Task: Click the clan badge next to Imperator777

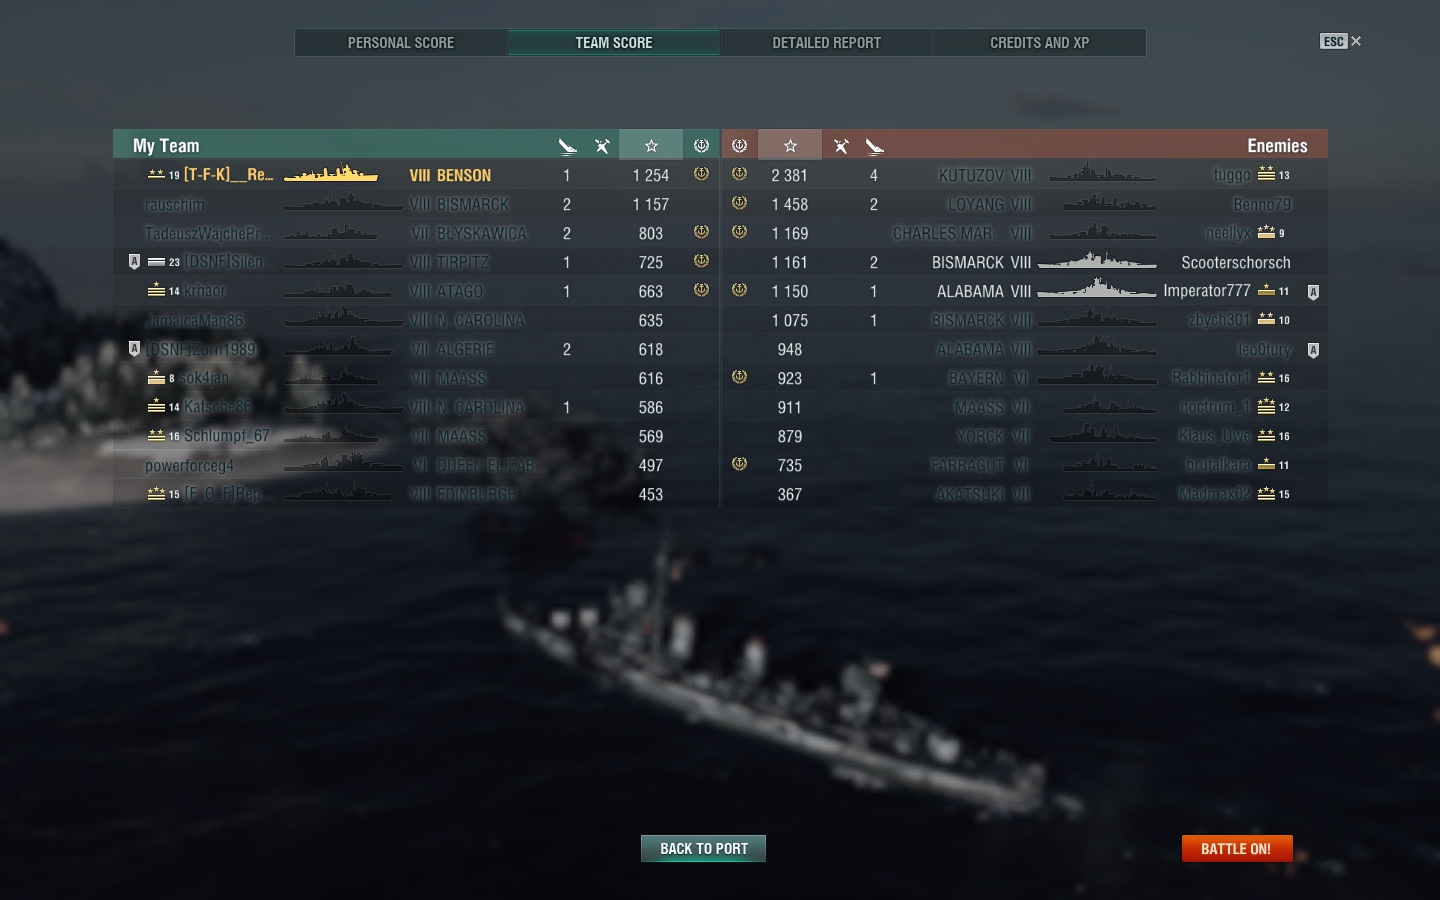Action: tap(1313, 292)
